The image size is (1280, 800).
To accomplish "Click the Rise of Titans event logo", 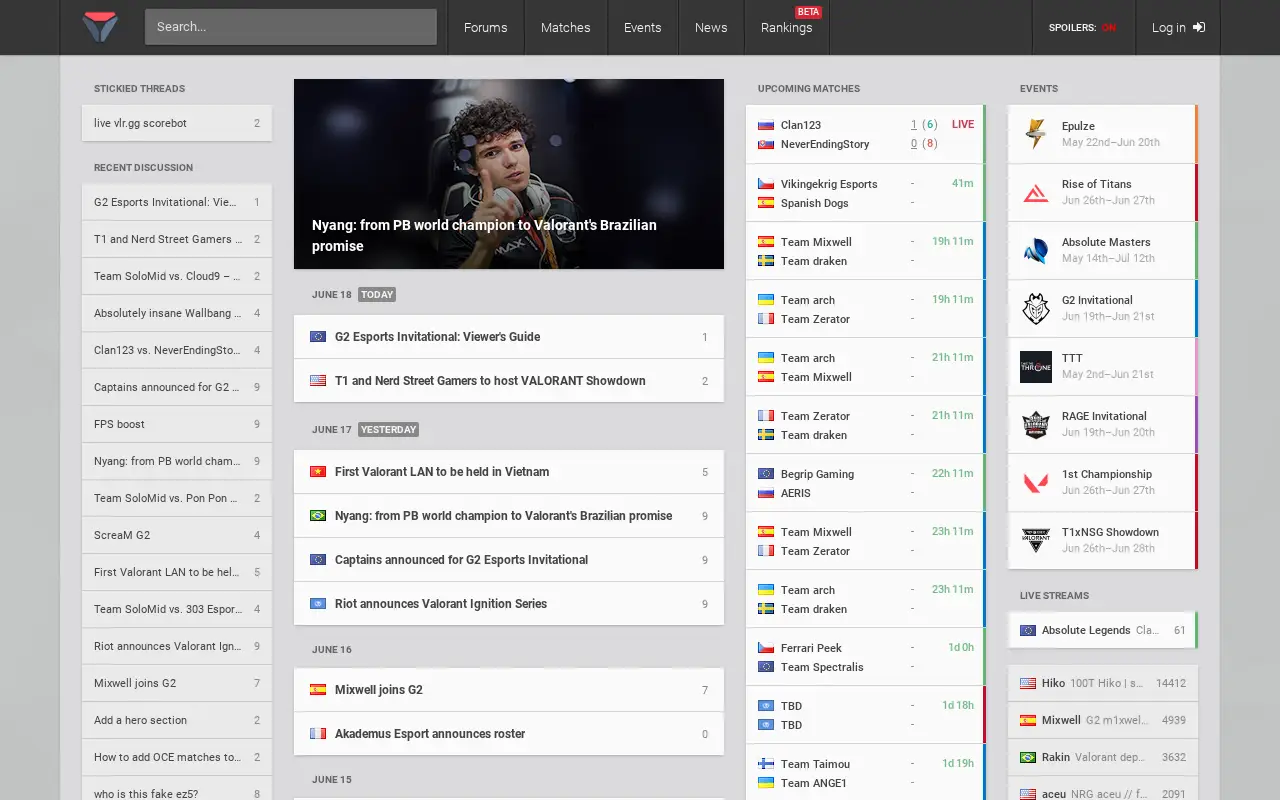I will pyautogui.click(x=1036, y=192).
